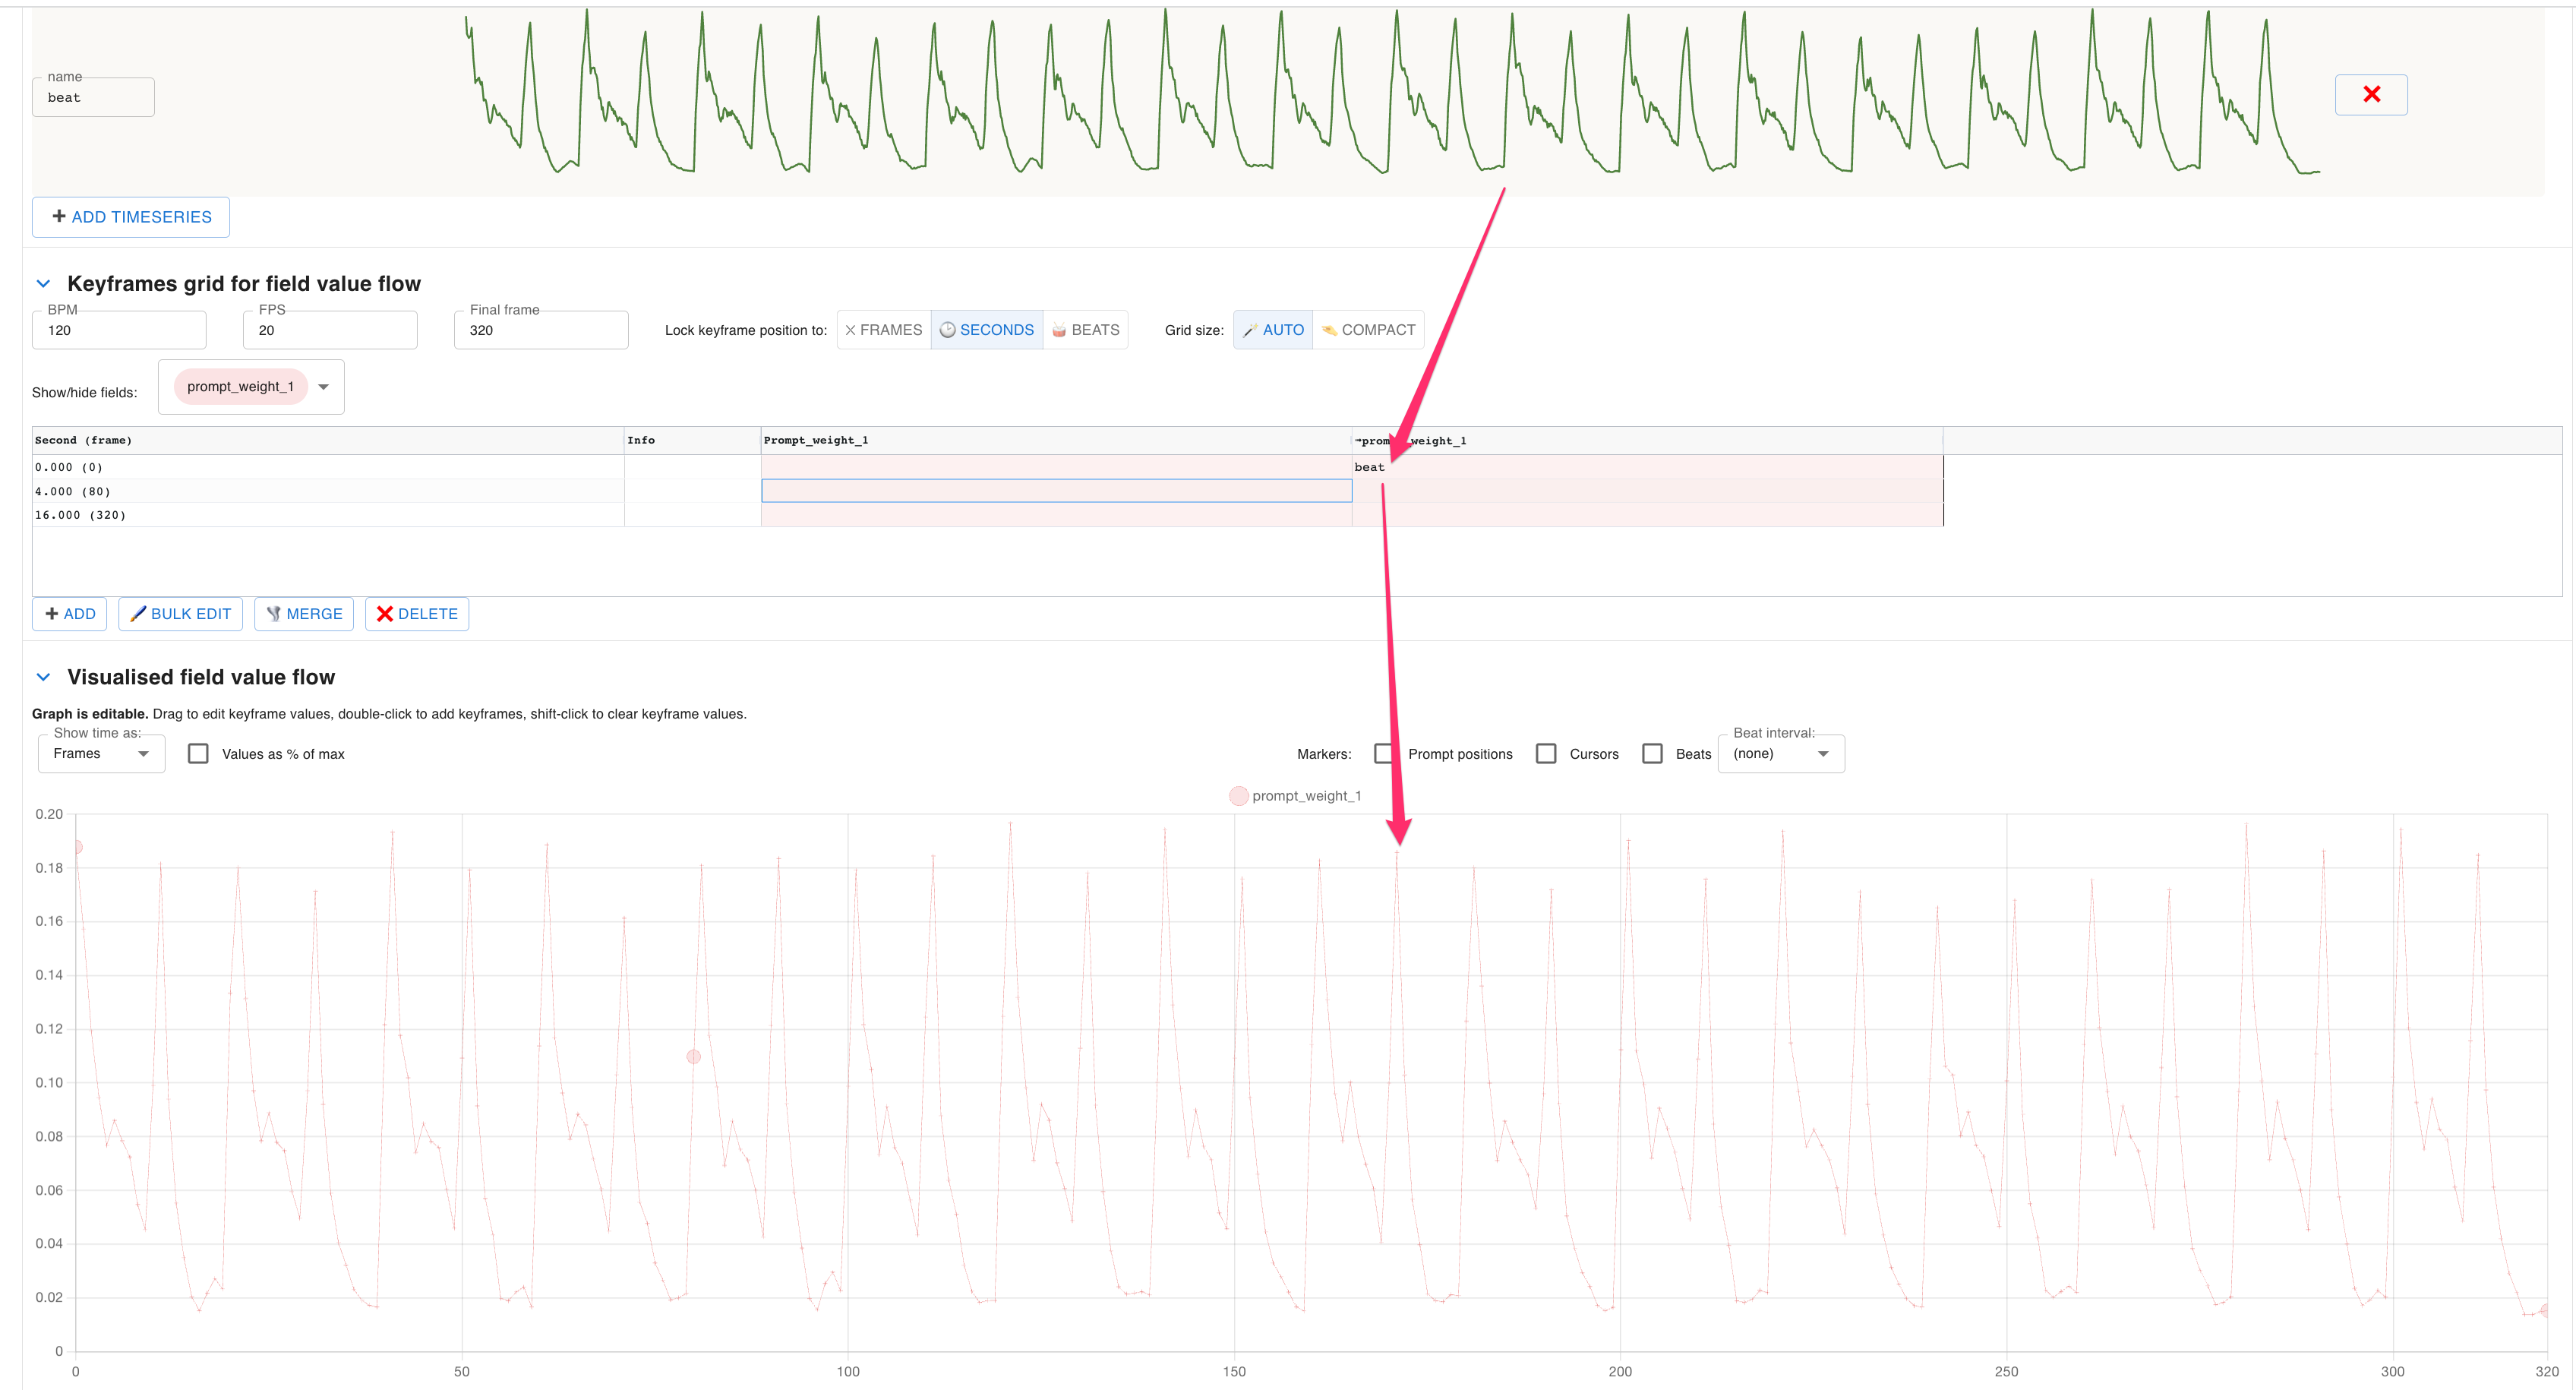
Task: Delete the beat timeseries with red X
Action: (x=2370, y=95)
